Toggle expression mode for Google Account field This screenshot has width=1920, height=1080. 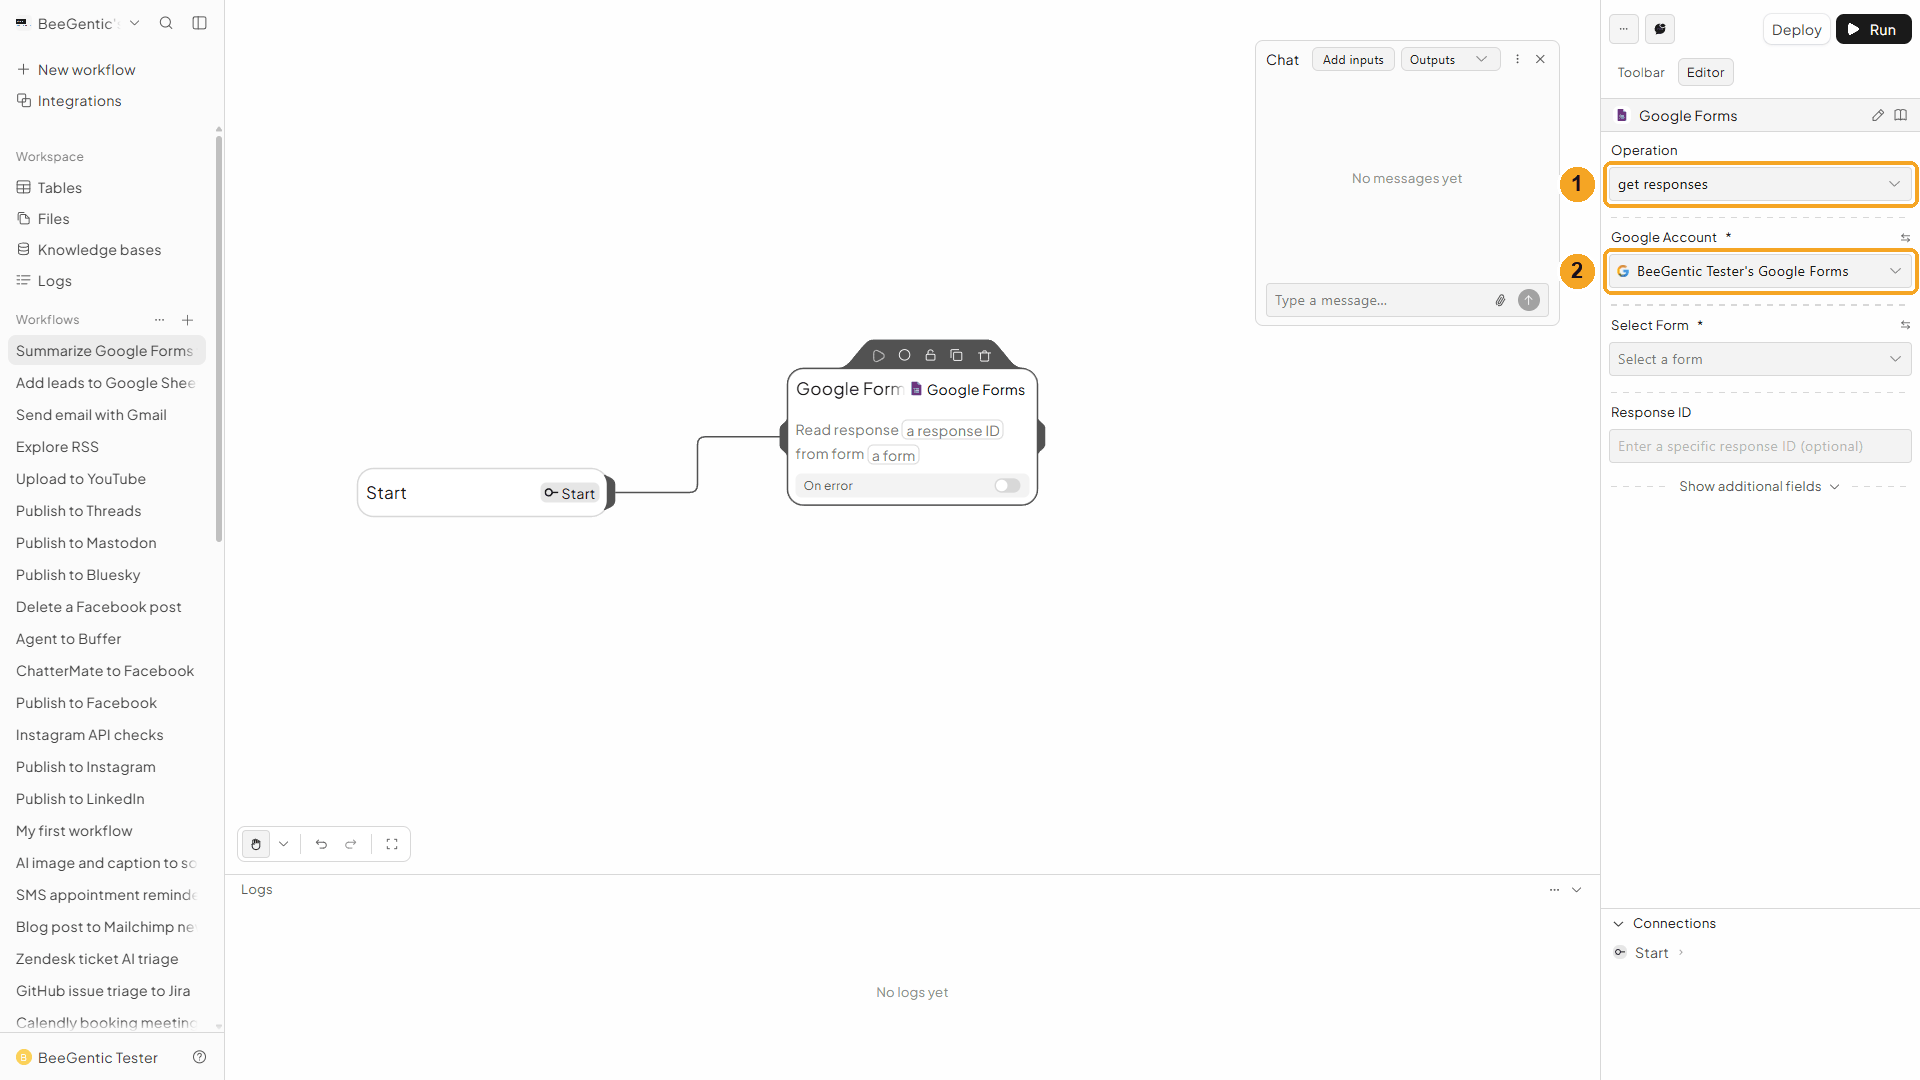point(1905,238)
